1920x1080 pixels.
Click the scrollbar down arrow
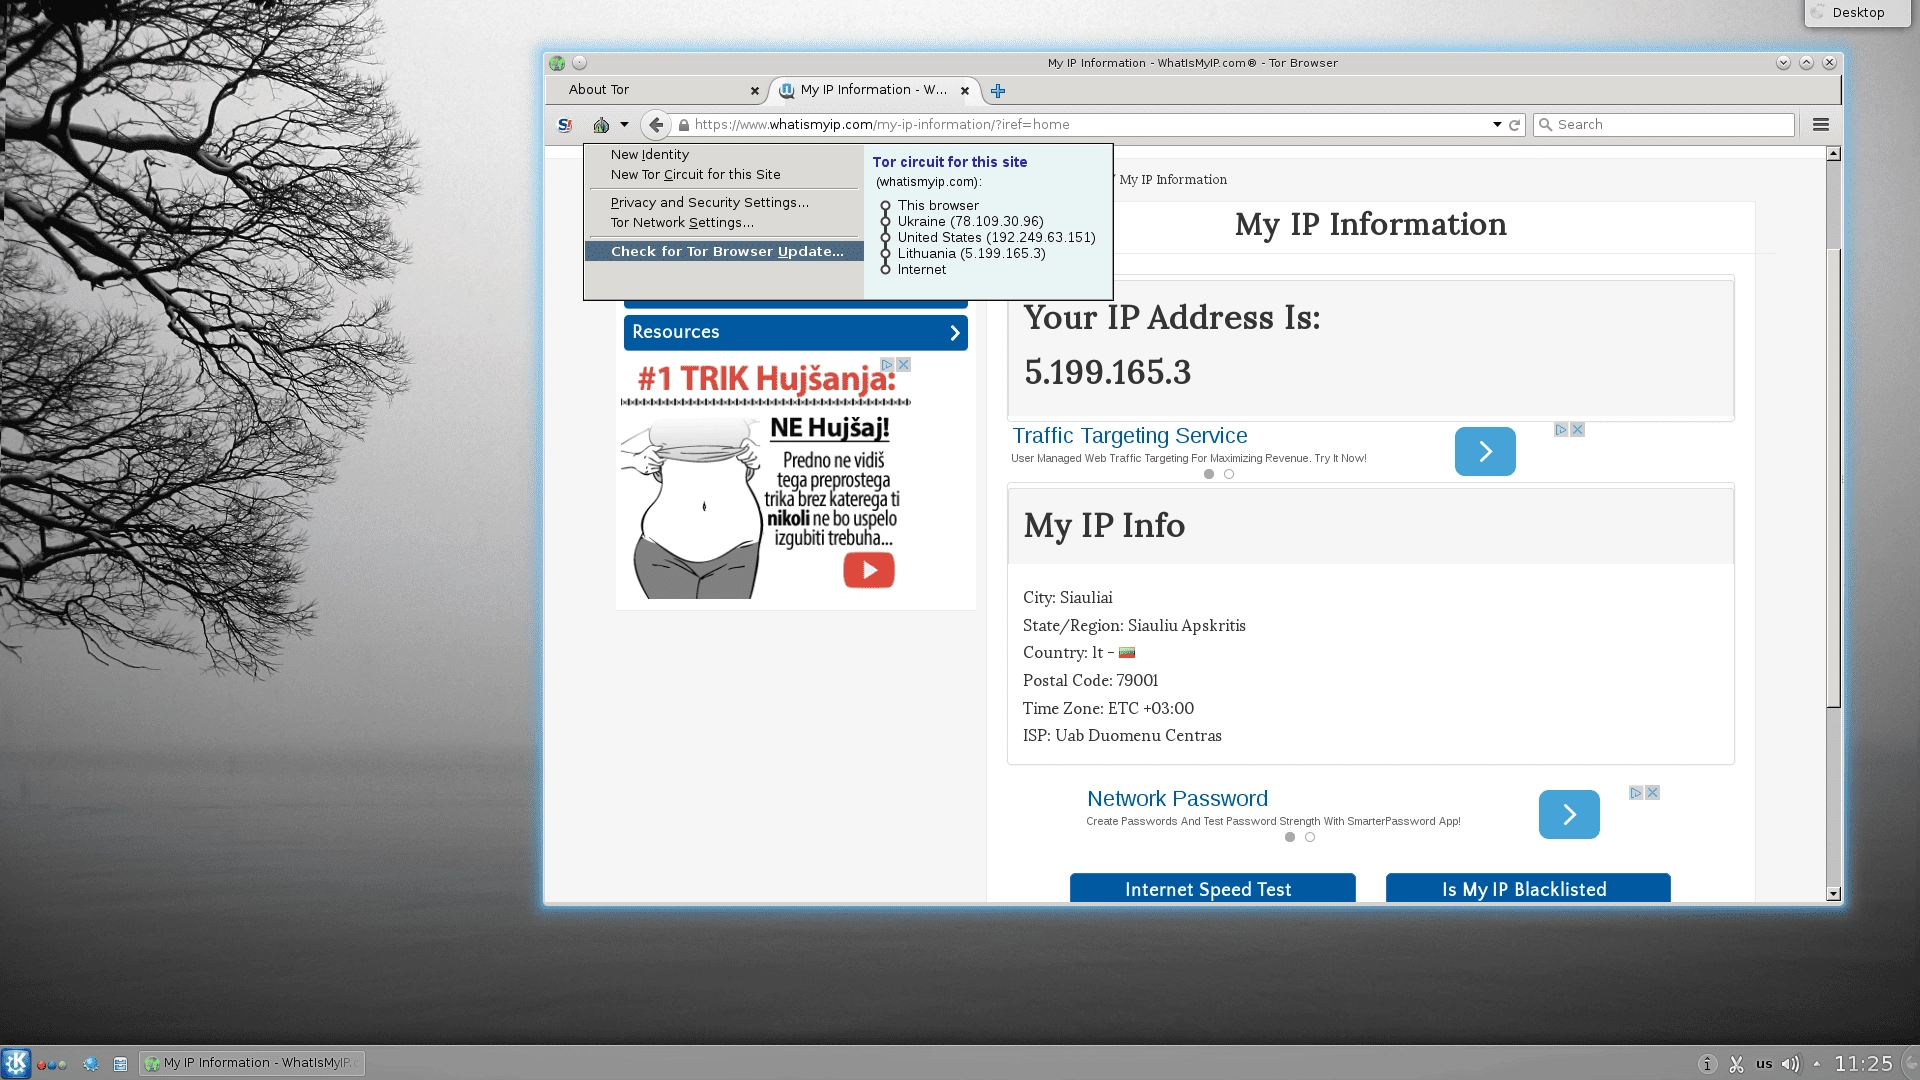click(1833, 895)
